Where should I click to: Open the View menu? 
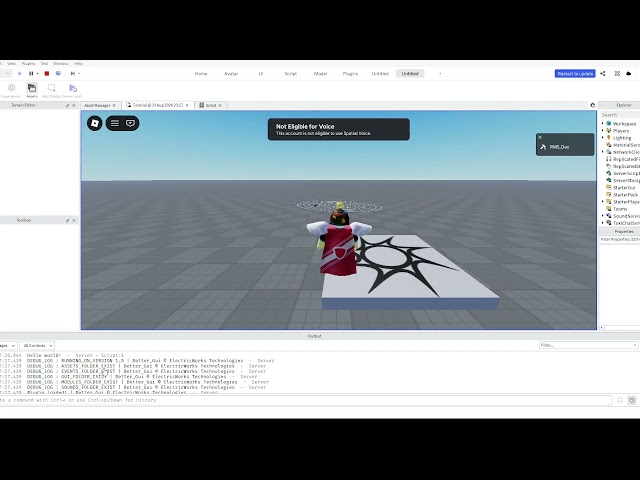click(x=11, y=64)
